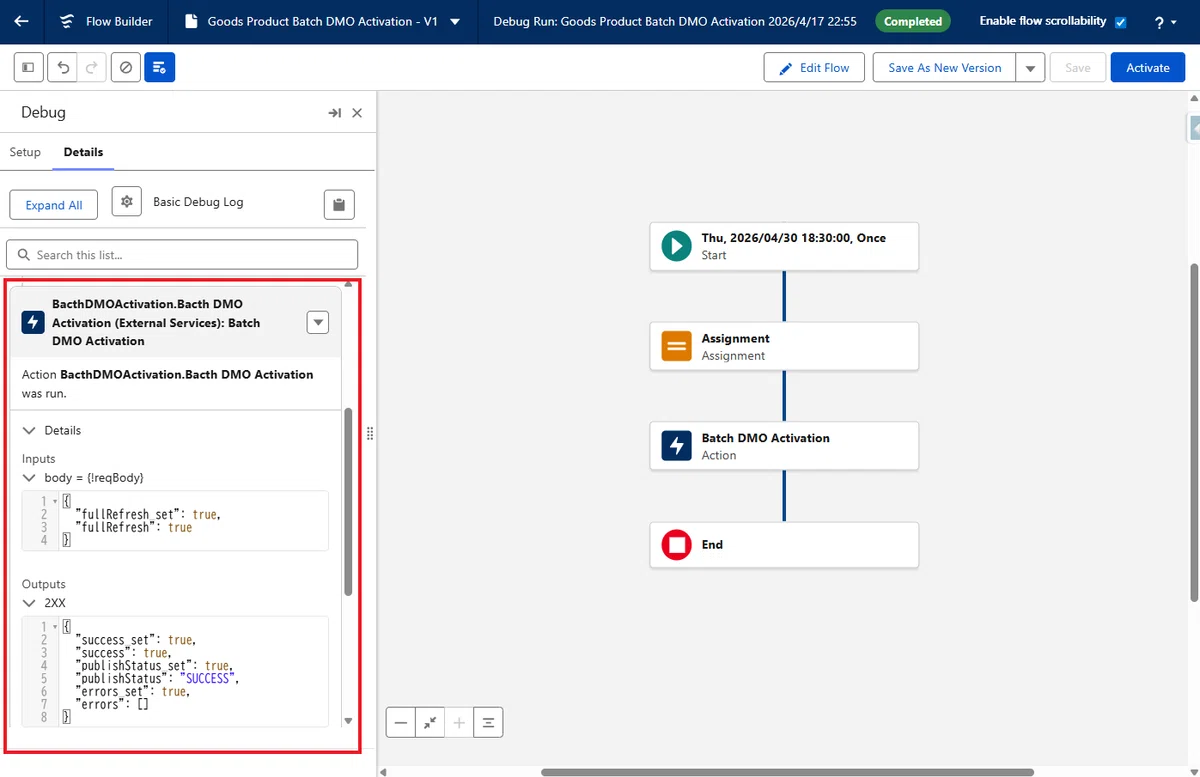Image resolution: width=1200 pixels, height=777 pixels.
Task: Collapse the body = {!reqBody} expander
Action: tap(29, 478)
